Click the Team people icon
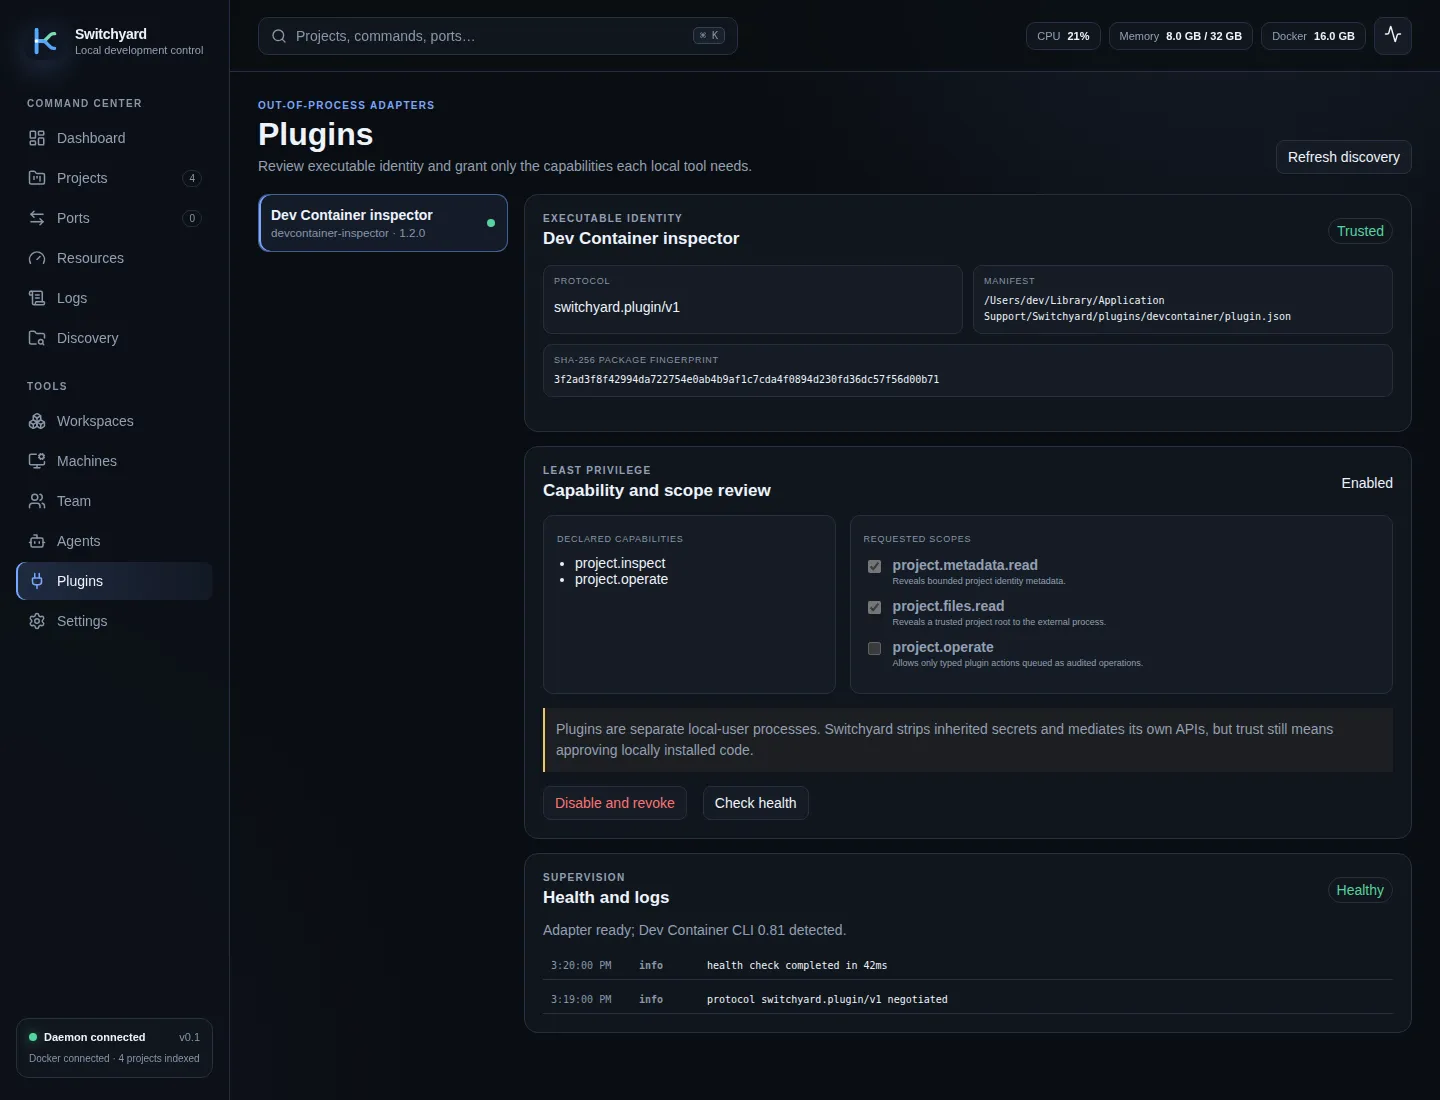Image resolution: width=1440 pixels, height=1100 pixels. (37, 501)
